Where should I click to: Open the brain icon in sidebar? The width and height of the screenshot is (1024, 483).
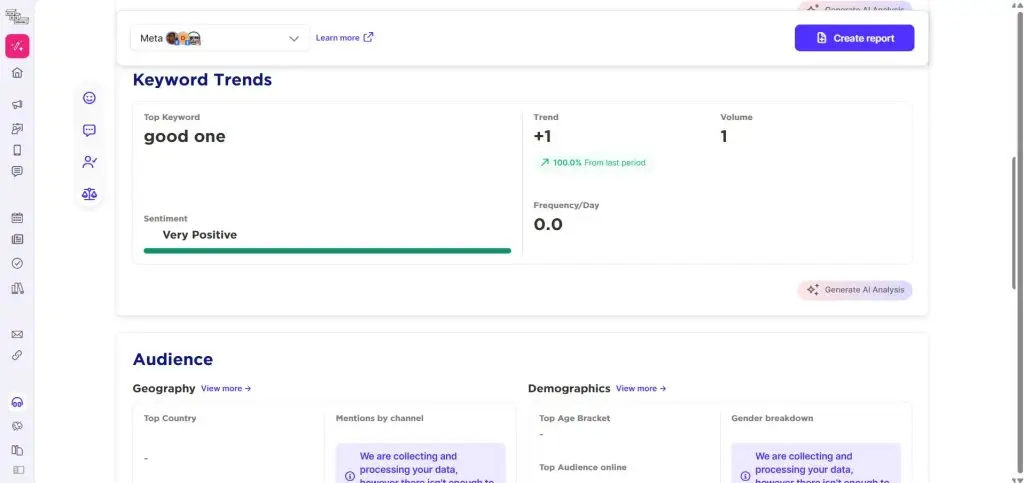click(18, 426)
